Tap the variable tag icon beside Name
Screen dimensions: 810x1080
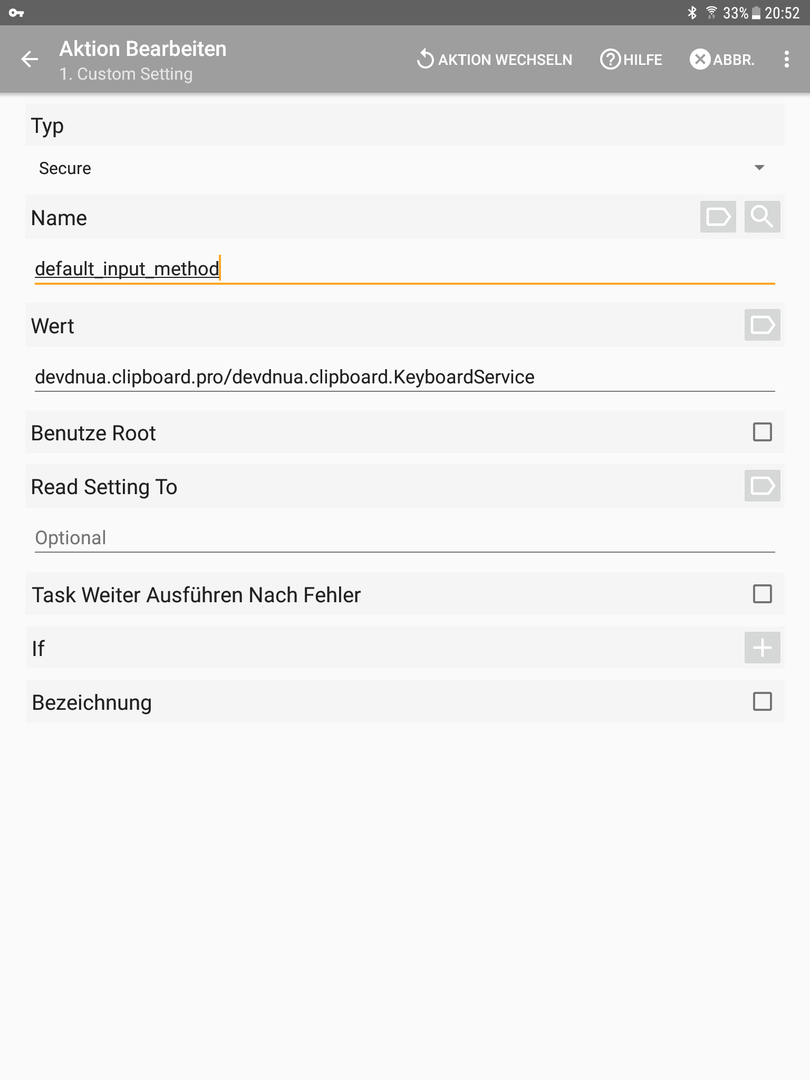click(718, 217)
